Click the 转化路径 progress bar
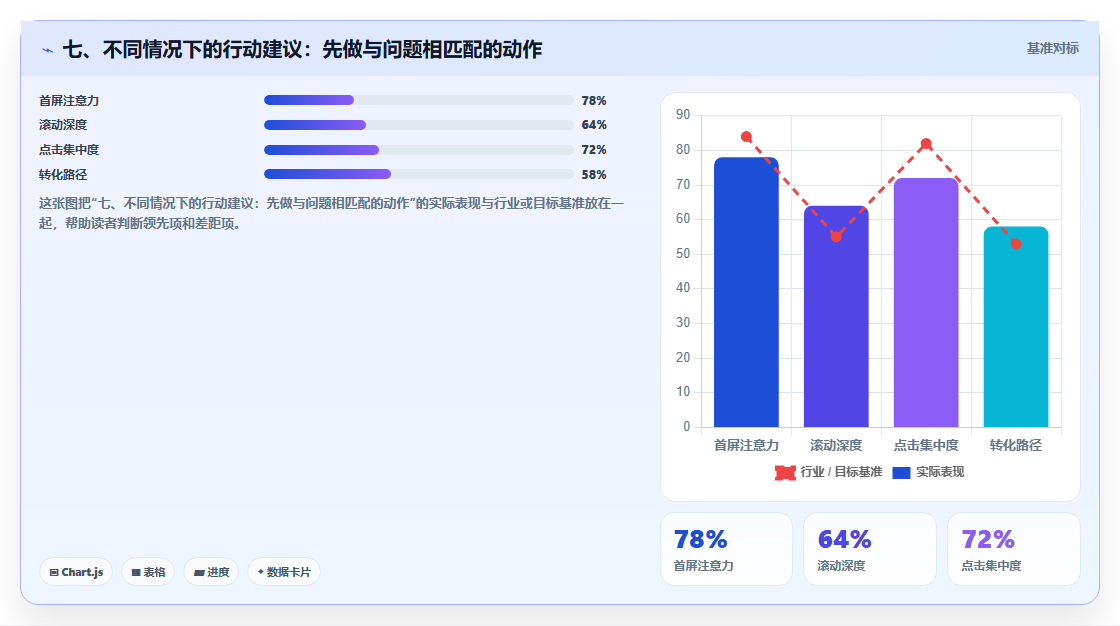The width and height of the screenshot is (1120, 626). [x=419, y=174]
